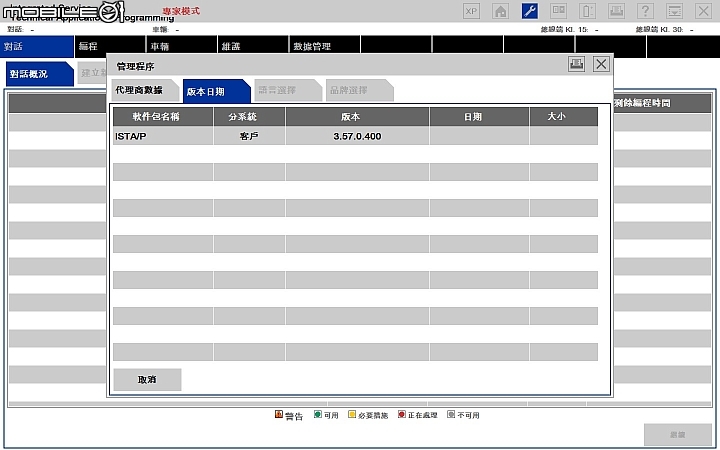Open the 維護 main menu
Viewport: 720px width, 450px height.
tap(253, 46)
